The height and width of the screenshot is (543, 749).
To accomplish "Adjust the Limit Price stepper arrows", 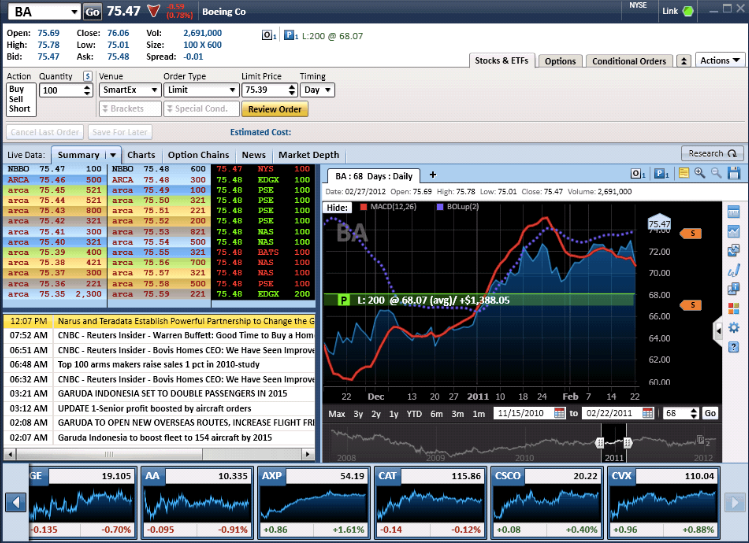I will (x=292, y=90).
